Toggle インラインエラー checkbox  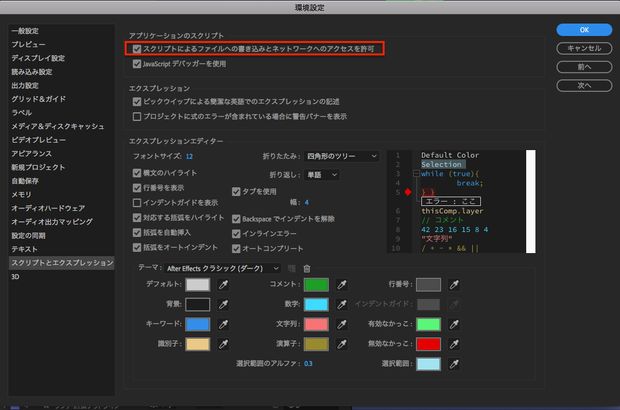[236, 234]
